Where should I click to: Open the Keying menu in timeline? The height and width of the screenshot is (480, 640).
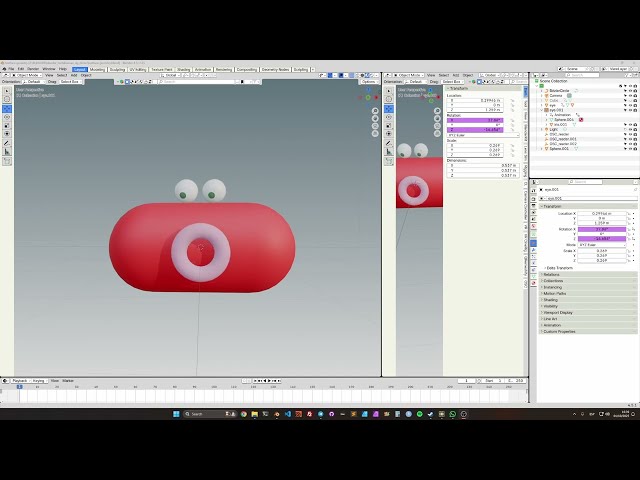(x=39, y=381)
